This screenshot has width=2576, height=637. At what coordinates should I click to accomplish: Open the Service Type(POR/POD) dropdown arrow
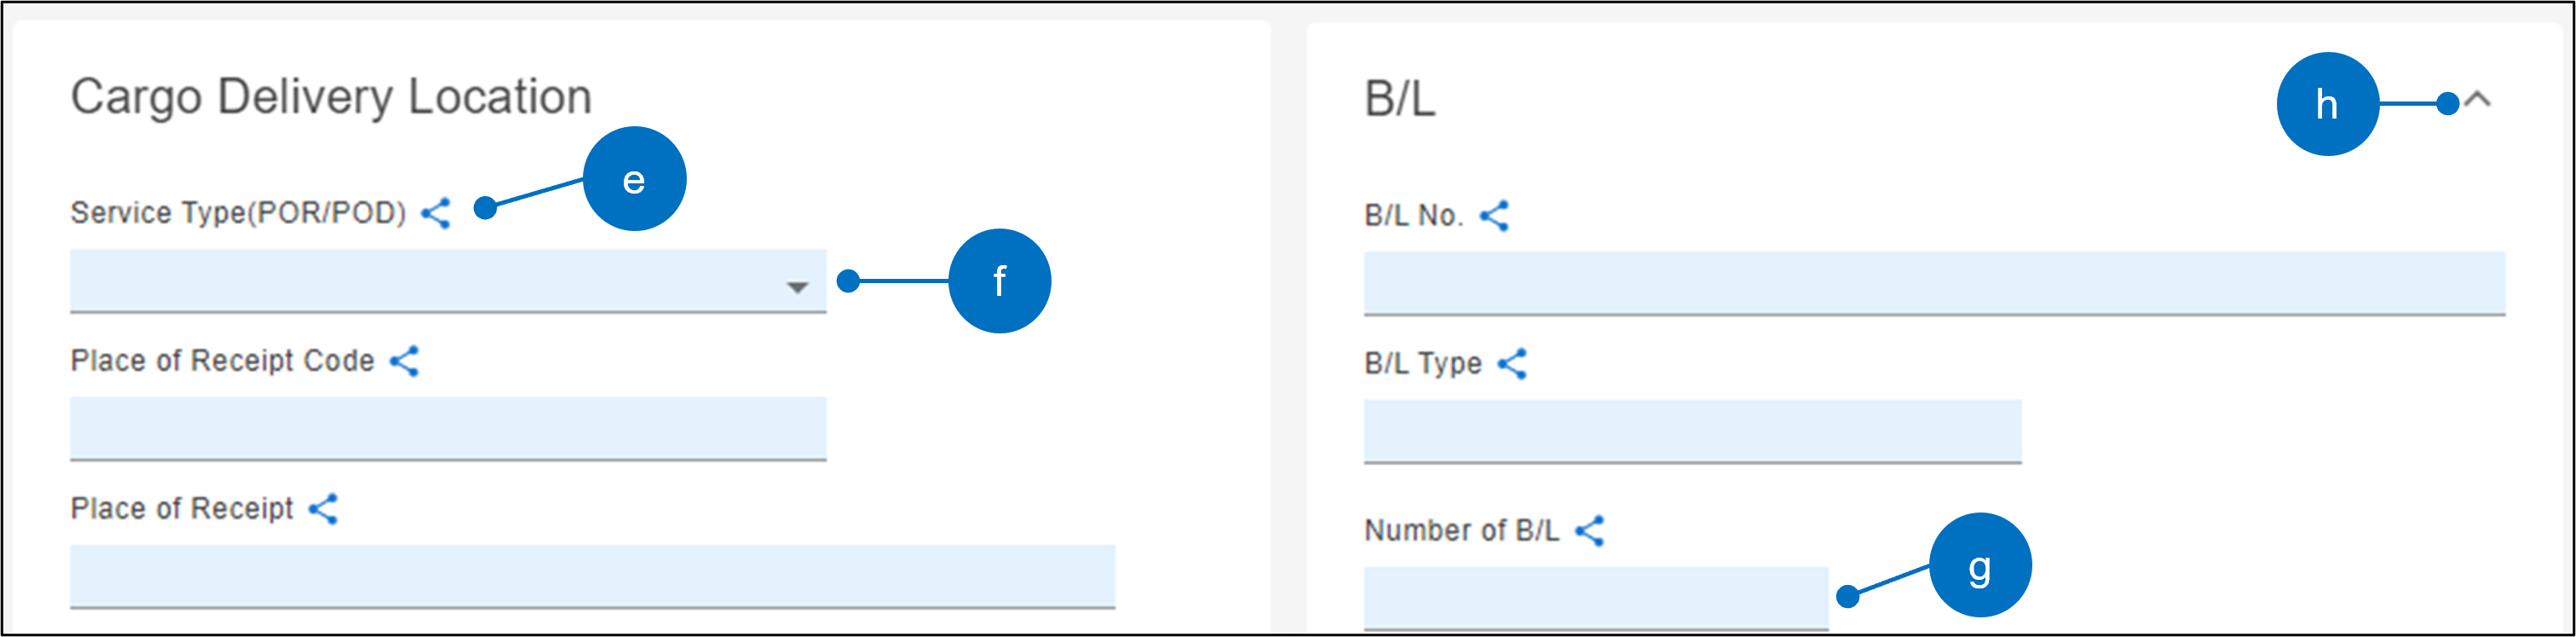796,288
